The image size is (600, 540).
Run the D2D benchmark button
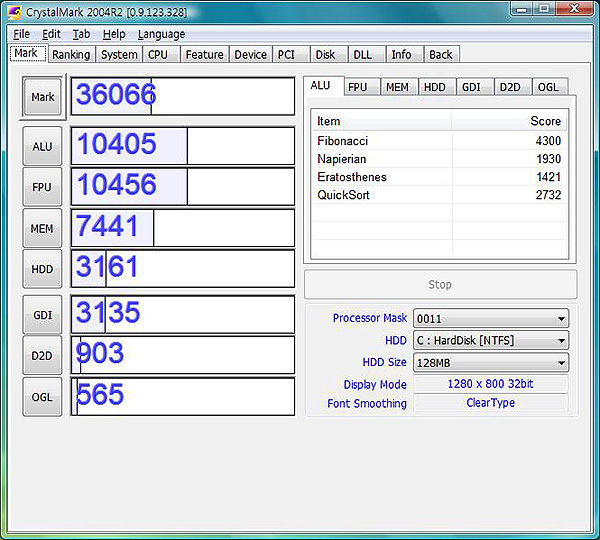[42, 356]
